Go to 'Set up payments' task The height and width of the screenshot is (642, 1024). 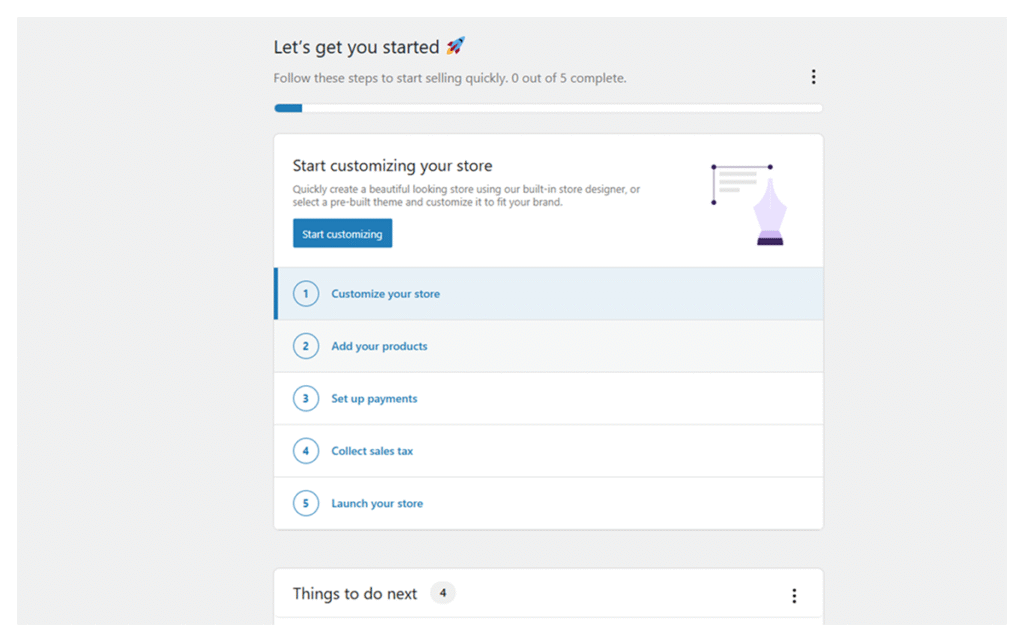[374, 398]
